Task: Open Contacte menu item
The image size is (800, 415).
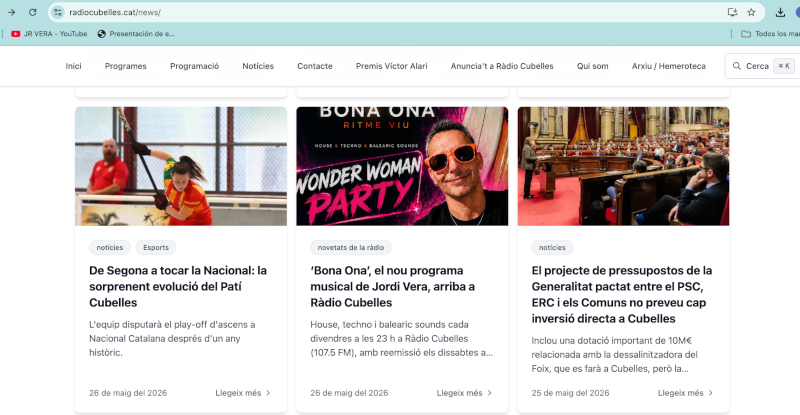Action: (315, 66)
